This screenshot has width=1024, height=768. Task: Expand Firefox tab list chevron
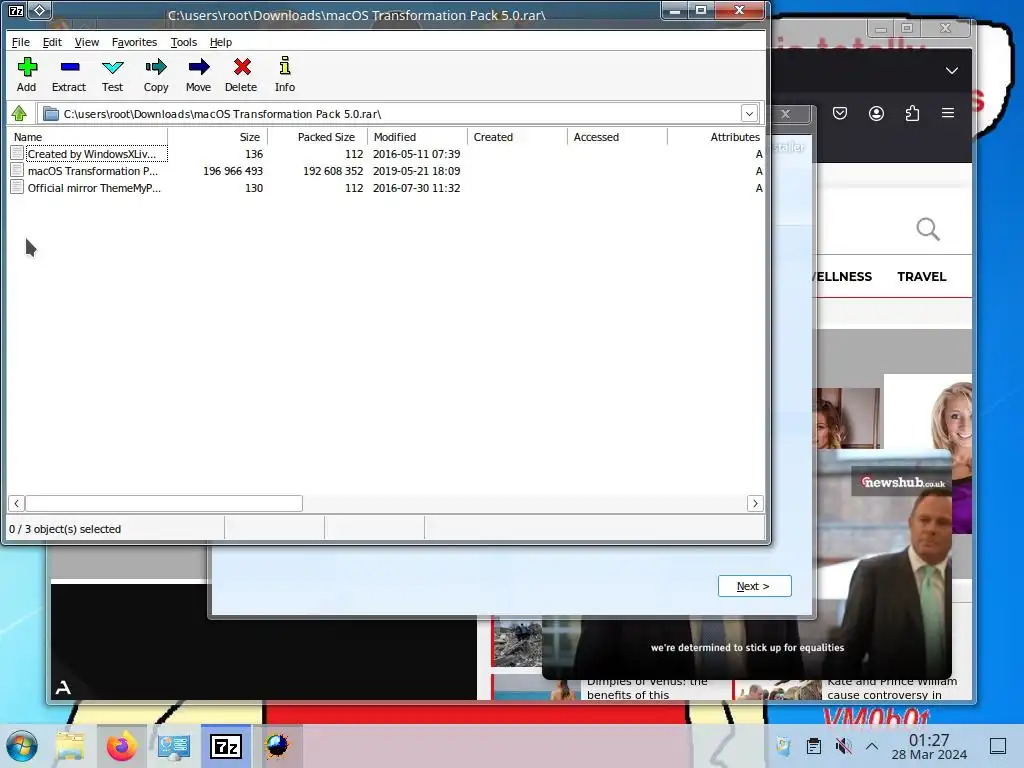(952, 71)
